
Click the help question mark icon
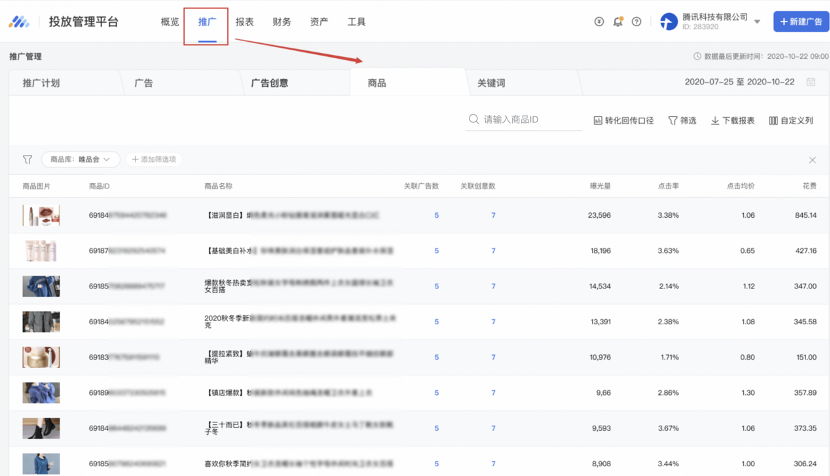[x=637, y=21]
